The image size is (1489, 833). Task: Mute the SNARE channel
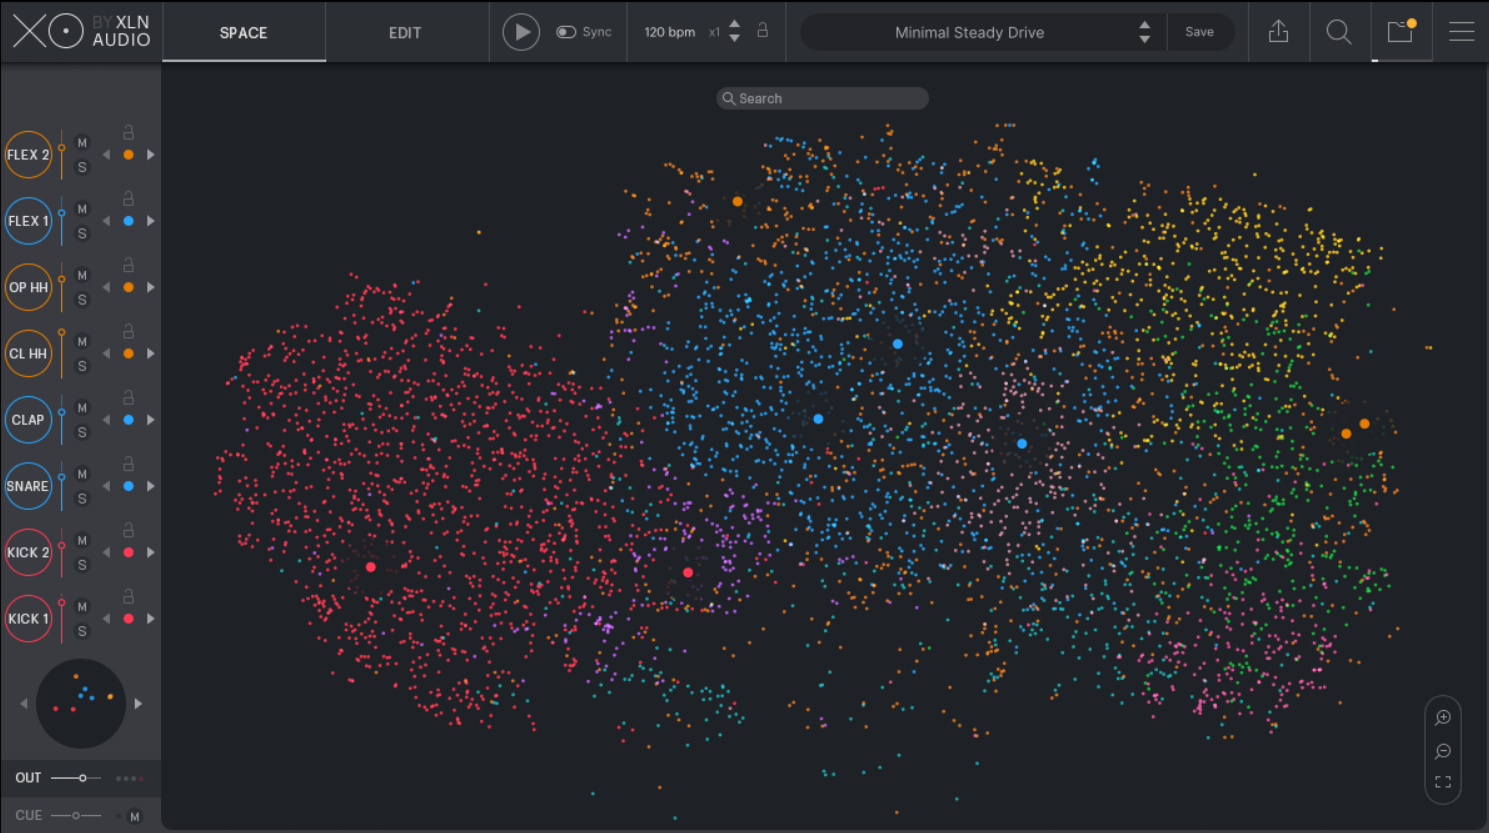(x=82, y=474)
